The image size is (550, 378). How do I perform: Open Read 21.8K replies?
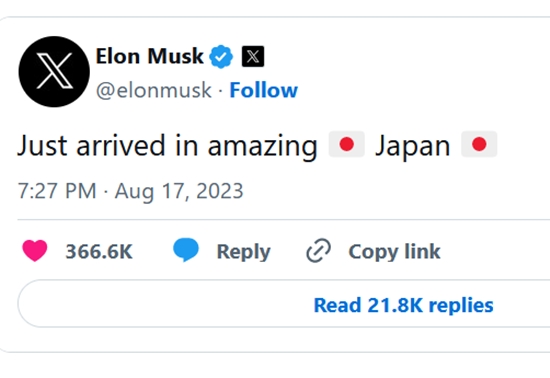pyautogui.click(x=403, y=305)
